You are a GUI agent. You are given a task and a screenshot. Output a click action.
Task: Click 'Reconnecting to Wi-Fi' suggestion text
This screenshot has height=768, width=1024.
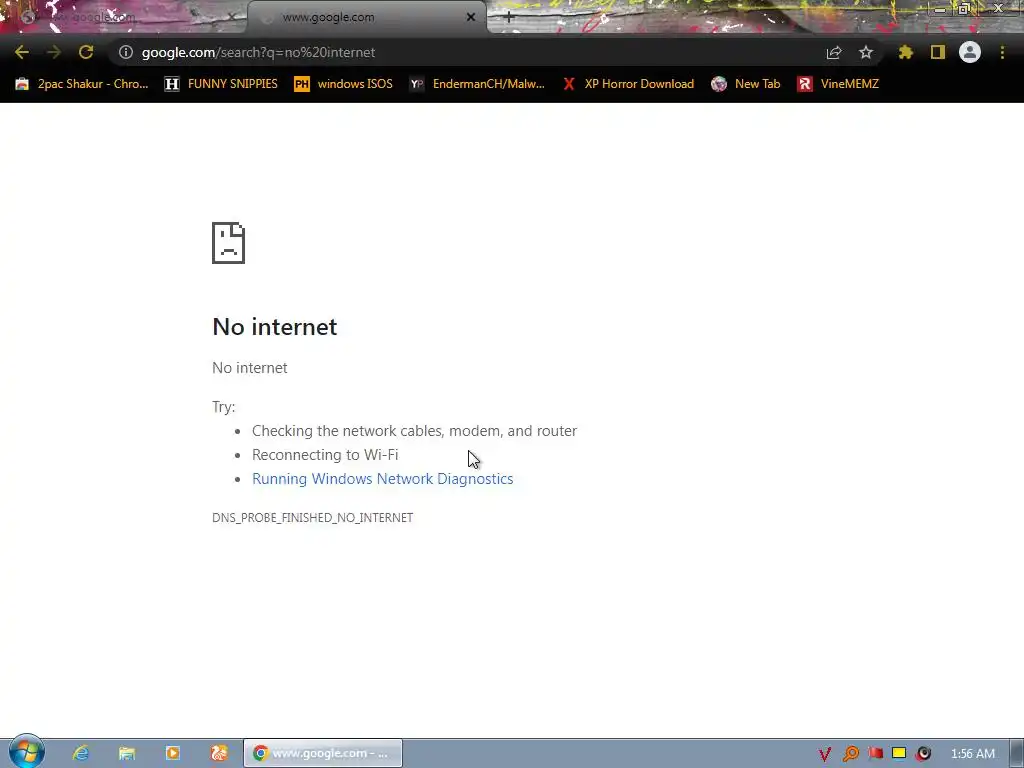325,455
